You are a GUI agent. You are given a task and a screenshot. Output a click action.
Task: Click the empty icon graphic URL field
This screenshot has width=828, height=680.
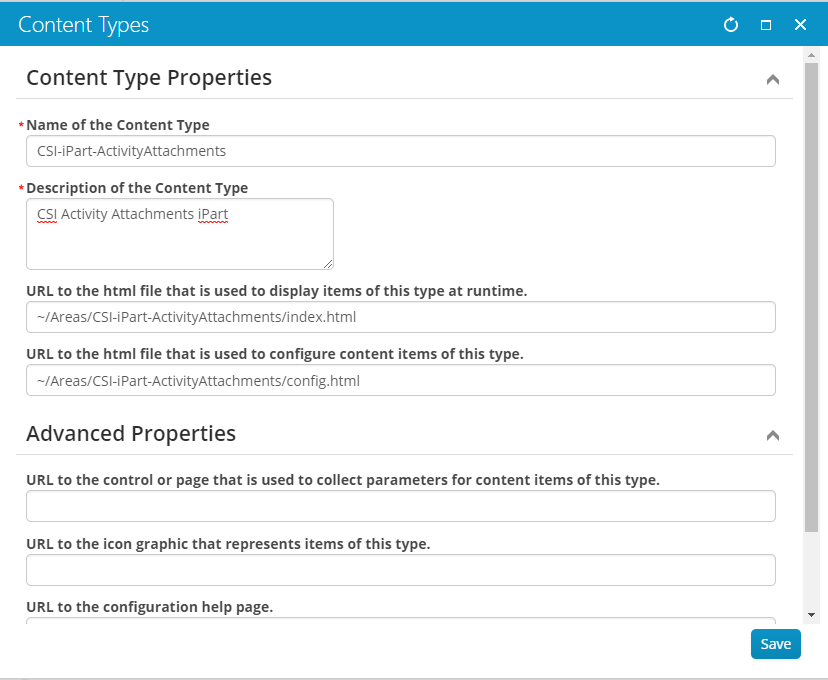click(400, 570)
